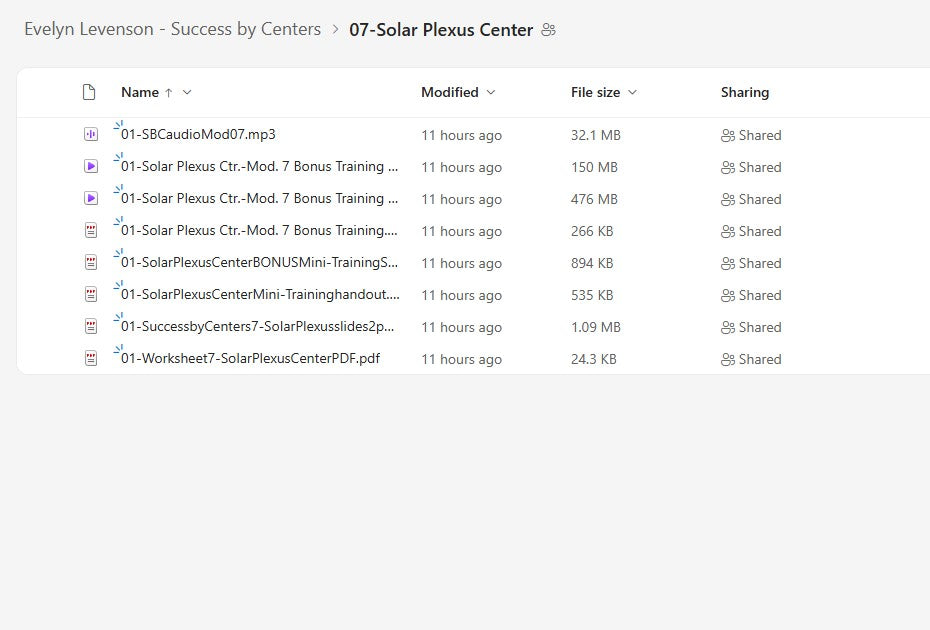Screen dimensions: 930x630
Task: Click the ascending sort arrow next to Name
Action: pyautogui.click(x=169, y=93)
